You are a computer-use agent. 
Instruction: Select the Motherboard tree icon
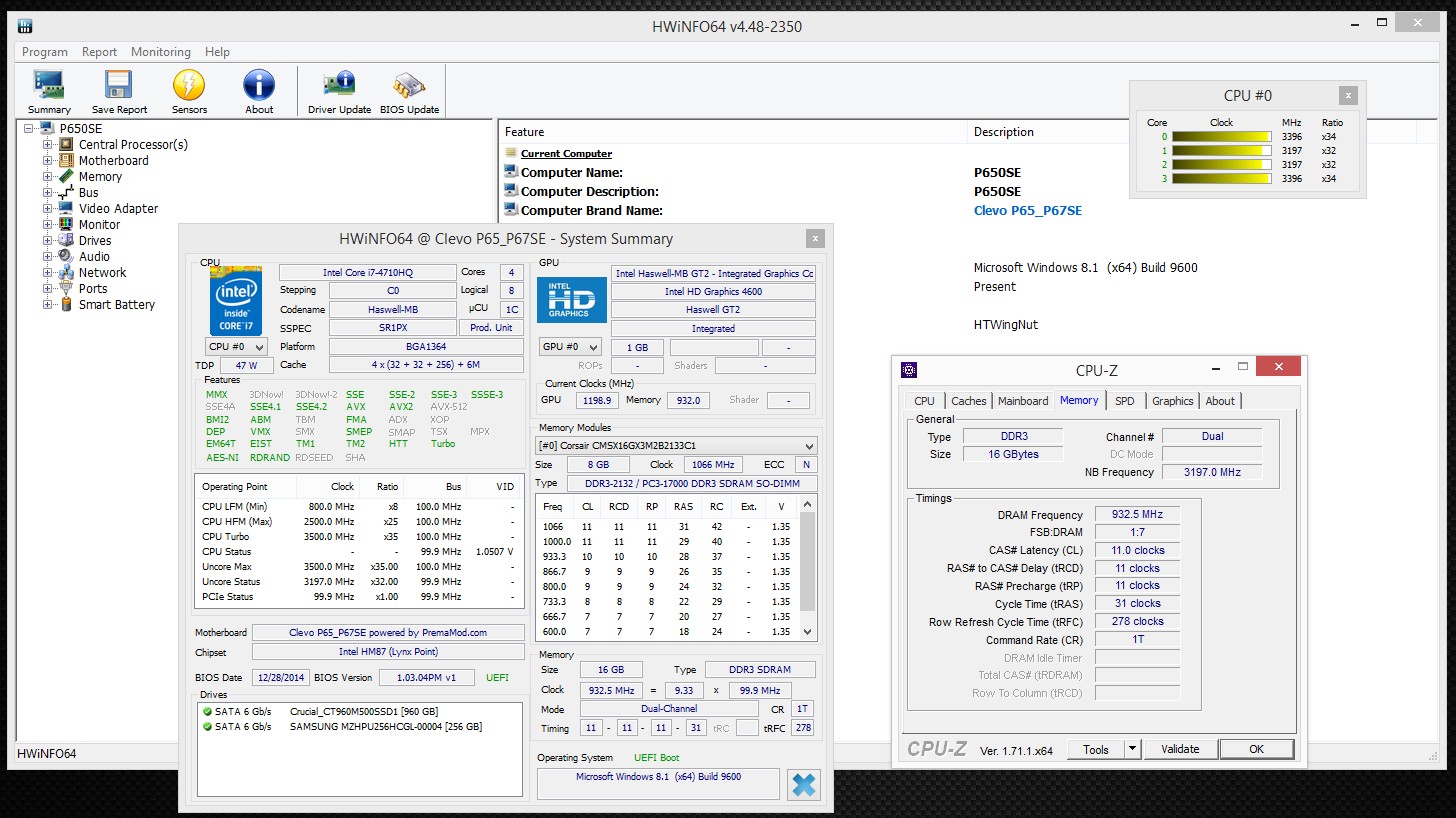(x=67, y=160)
